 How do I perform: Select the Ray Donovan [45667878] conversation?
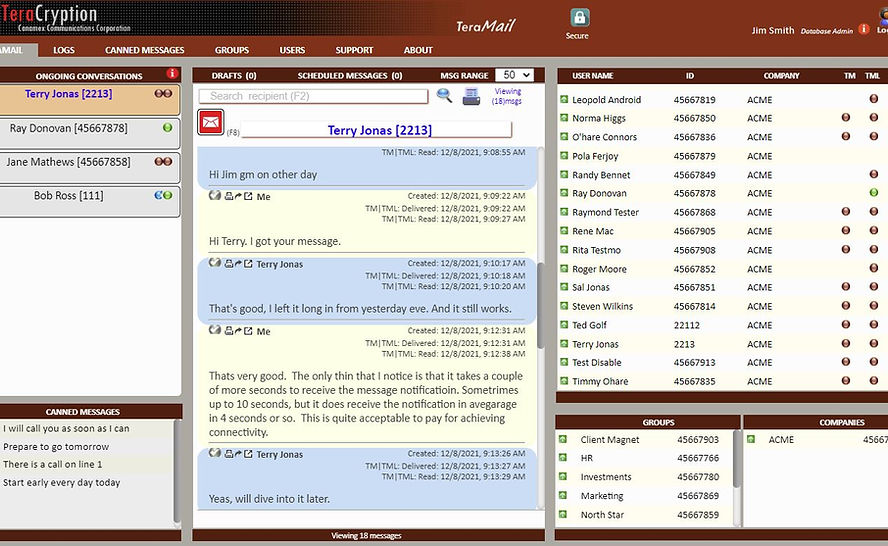[x=90, y=133]
